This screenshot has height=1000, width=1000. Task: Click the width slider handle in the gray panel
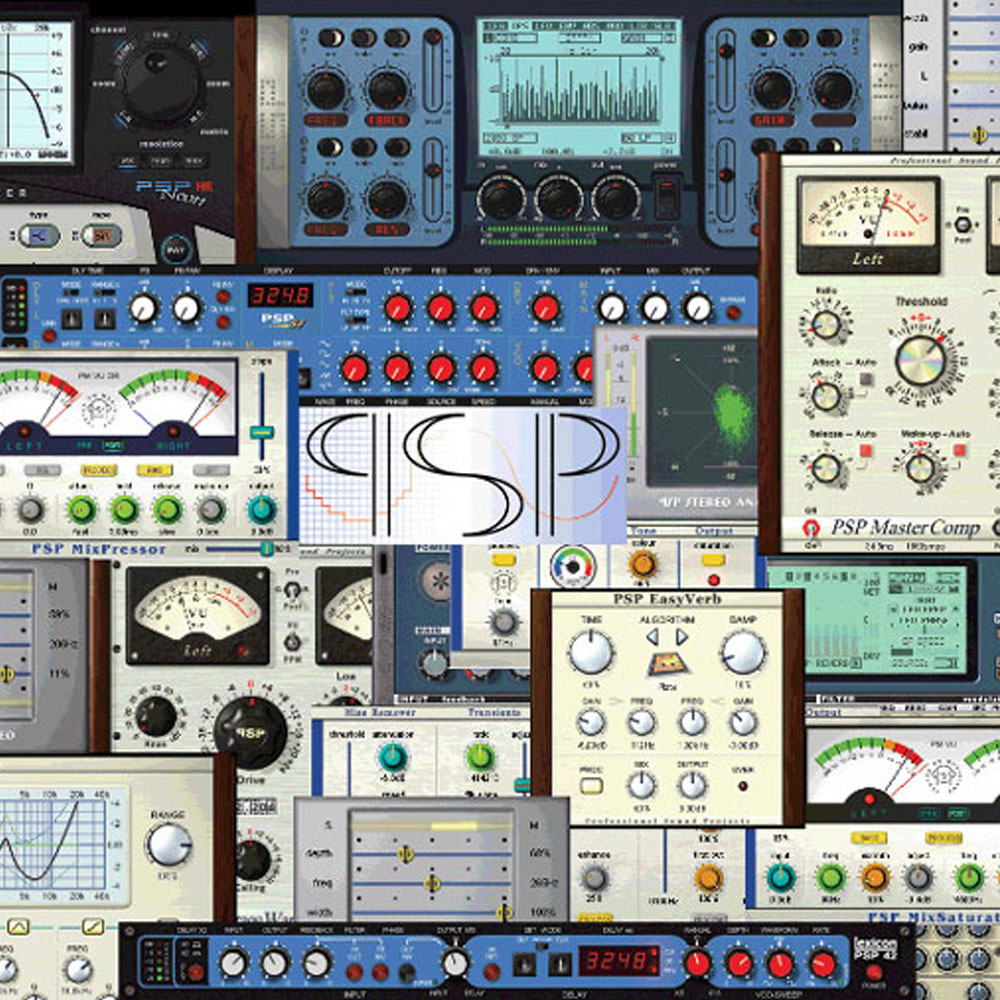[504, 912]
